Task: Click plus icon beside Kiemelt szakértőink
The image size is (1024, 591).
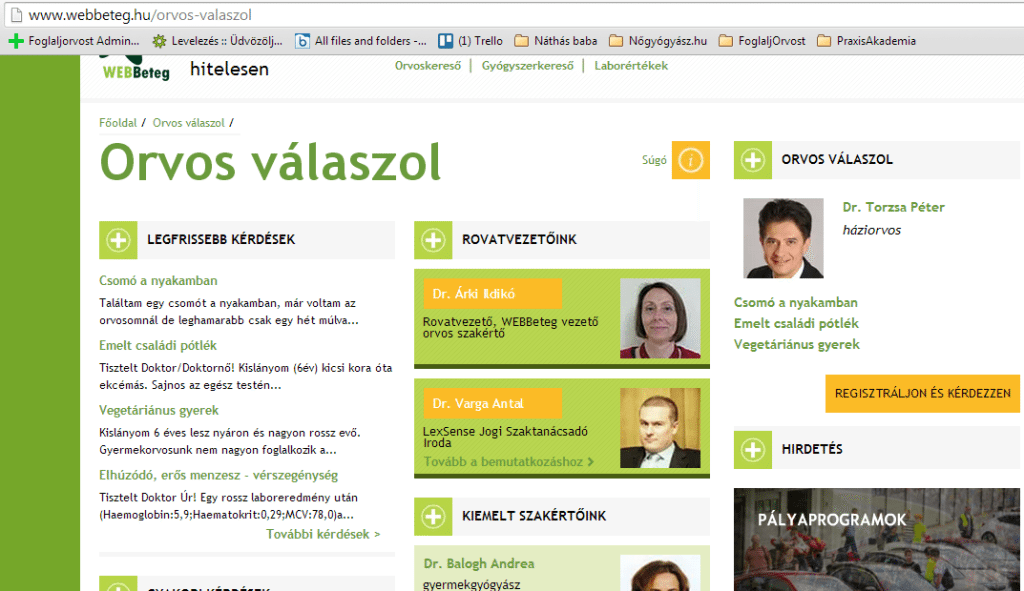Action: 433,516
